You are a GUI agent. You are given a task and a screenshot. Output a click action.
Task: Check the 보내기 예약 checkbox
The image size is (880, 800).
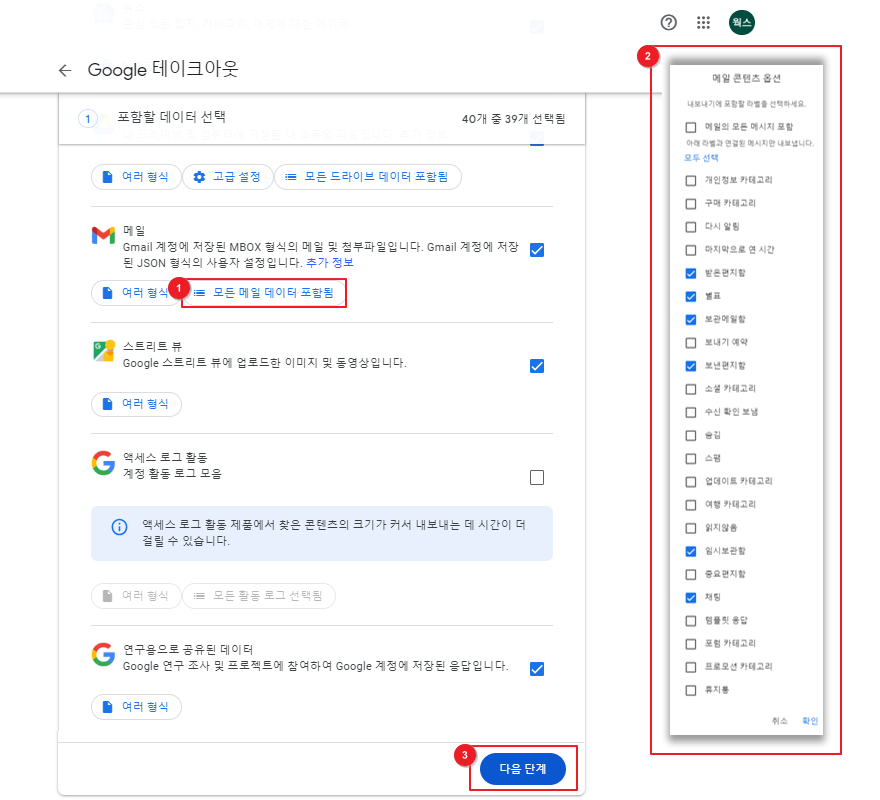691,343
